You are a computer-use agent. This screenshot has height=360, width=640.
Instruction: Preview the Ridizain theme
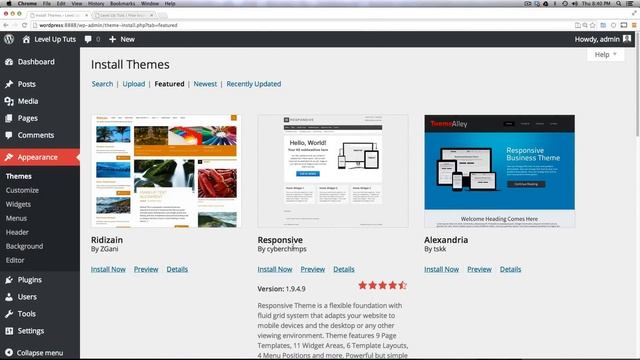[146, 269]
